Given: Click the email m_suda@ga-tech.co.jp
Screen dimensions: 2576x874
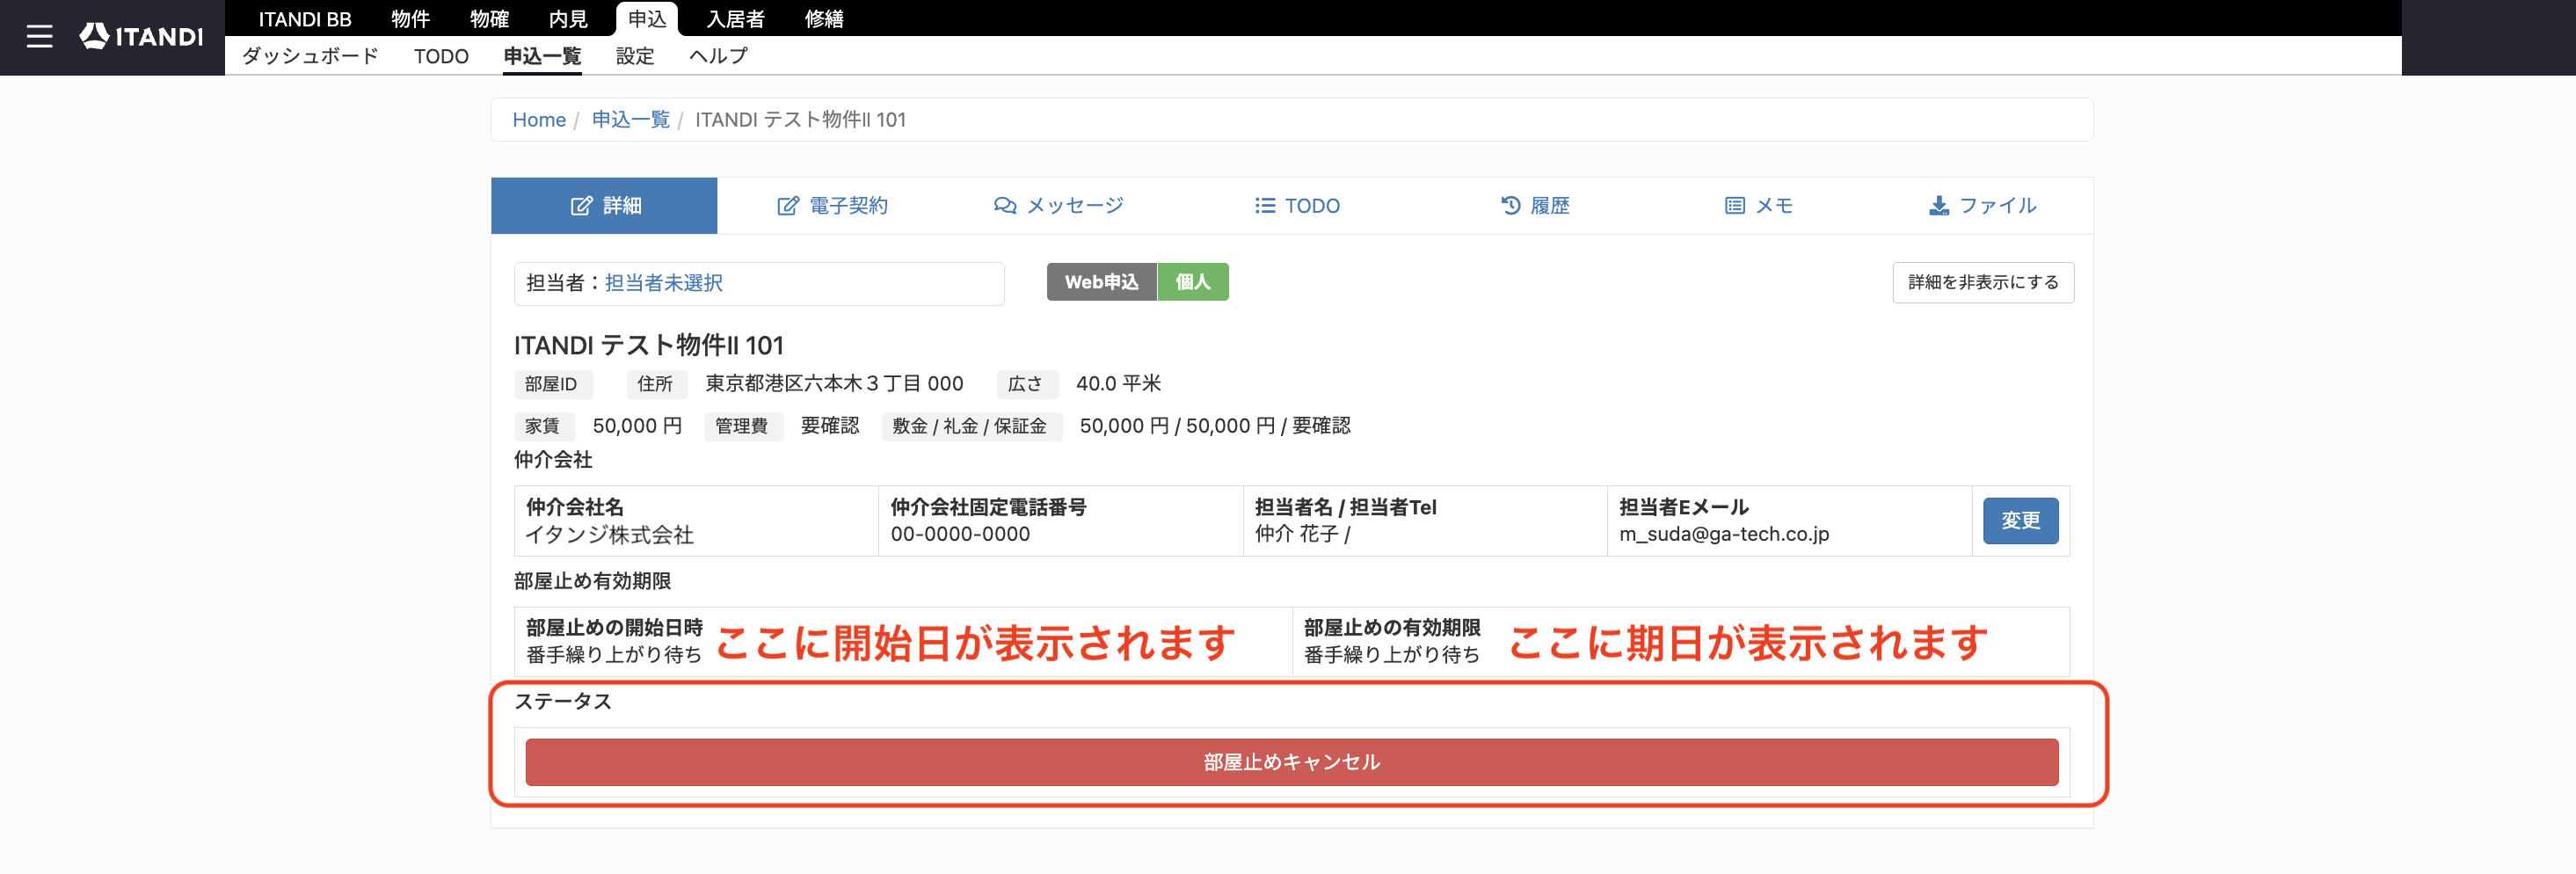Looking at the screenshot, I should 1724,535.
